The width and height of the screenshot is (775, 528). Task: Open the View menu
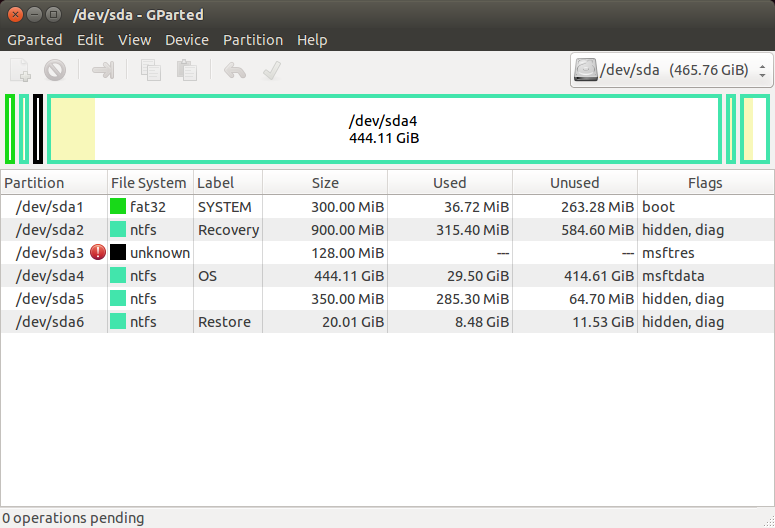(x=134, y=40)
